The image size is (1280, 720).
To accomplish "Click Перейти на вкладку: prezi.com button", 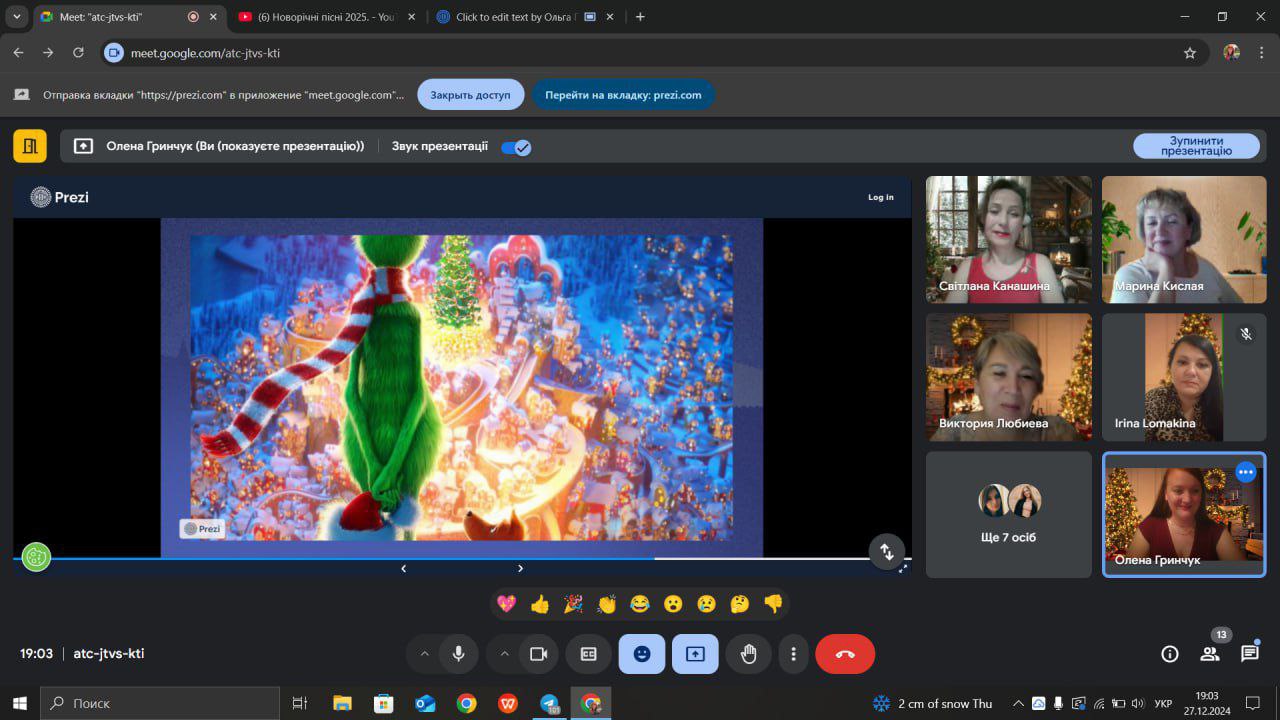I will pyautogui.click(x=623, y=95).
